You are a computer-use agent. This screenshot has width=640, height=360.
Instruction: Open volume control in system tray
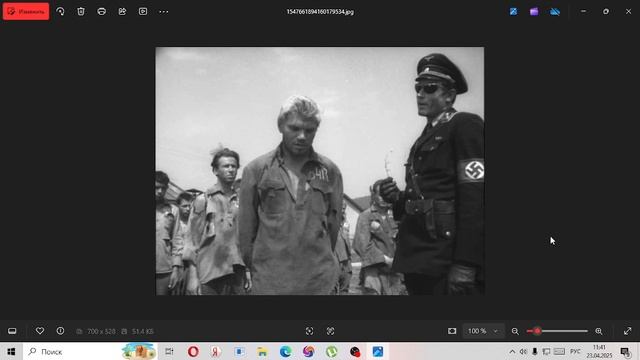pos(523,351)
